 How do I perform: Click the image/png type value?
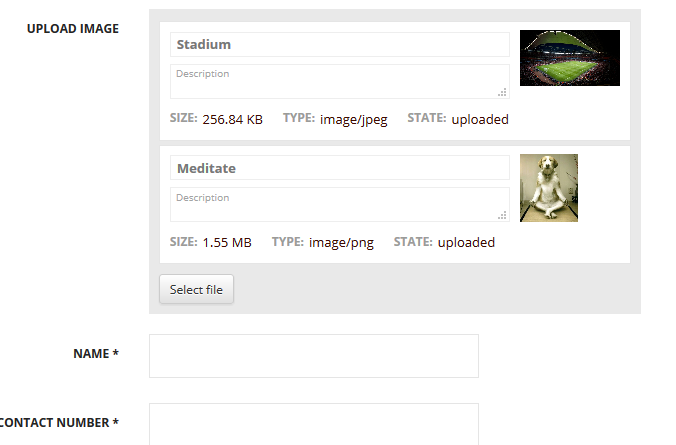click(x=341, y=242)
